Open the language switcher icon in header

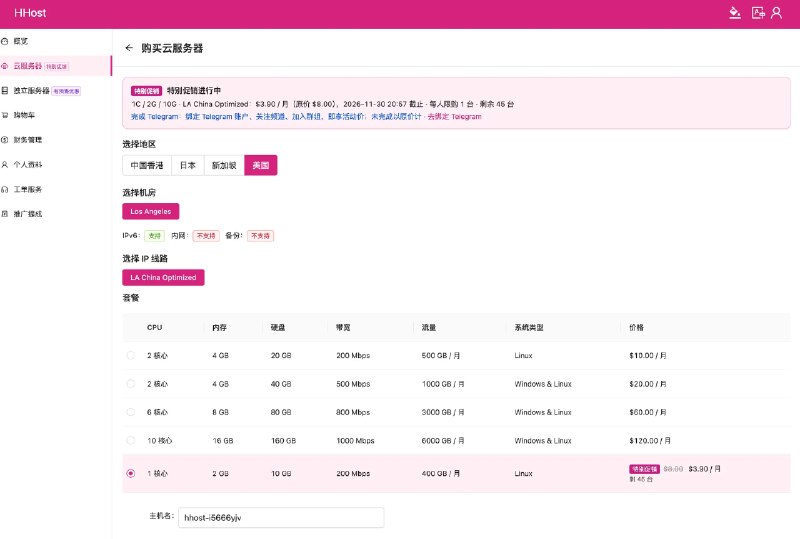pyautogui.click(x=758, y=13)
